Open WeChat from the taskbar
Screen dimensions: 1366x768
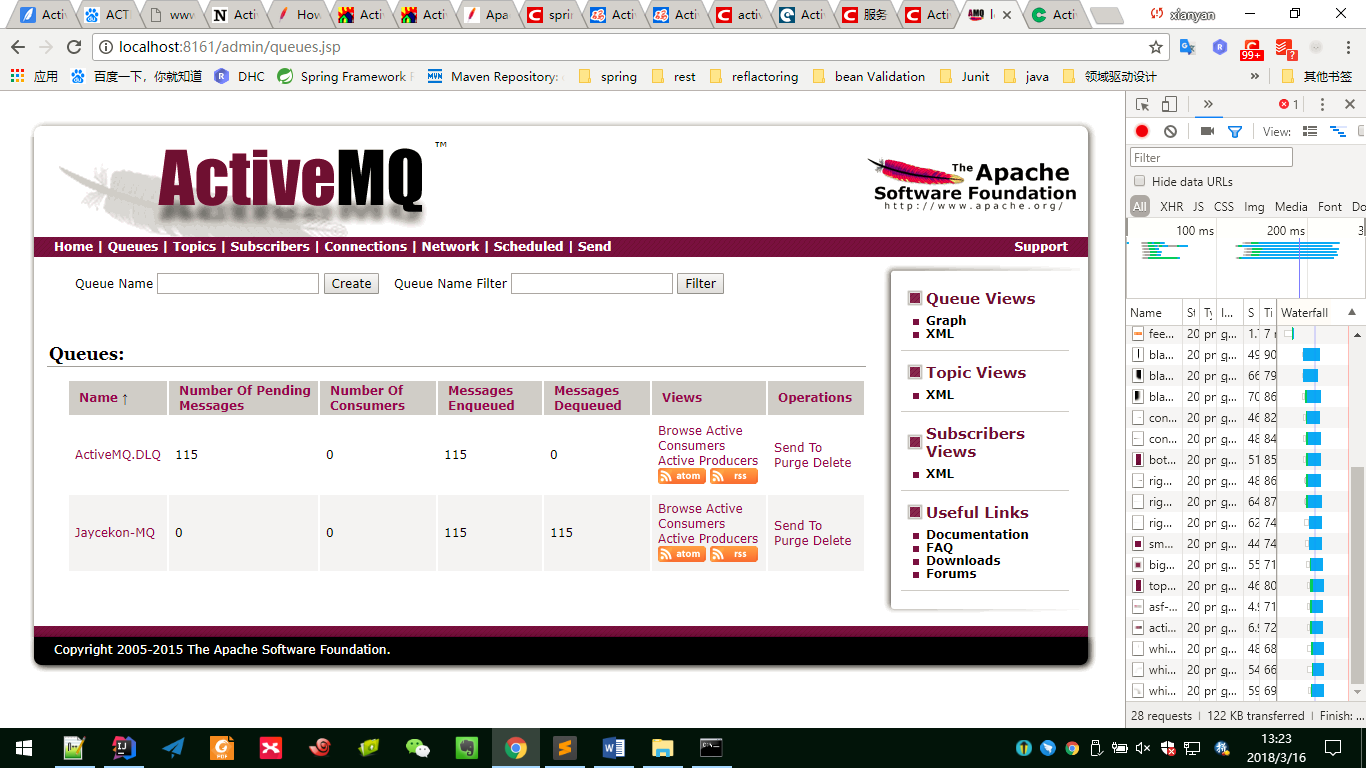tap(417, 747)
